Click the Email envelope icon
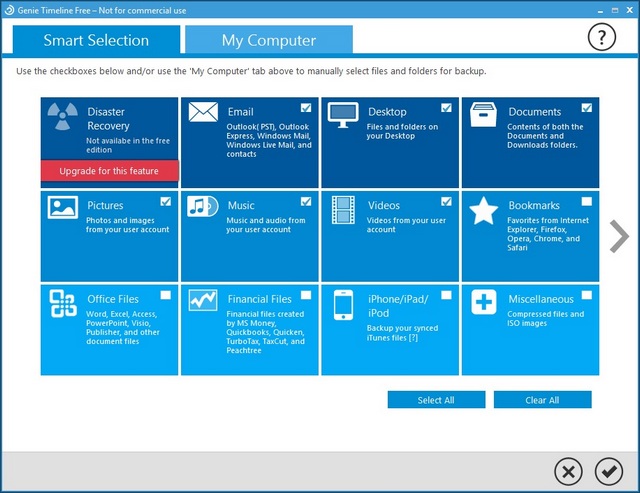Image resolution: width=640 pixels, height=493 pixels. (x=203, y=112)
